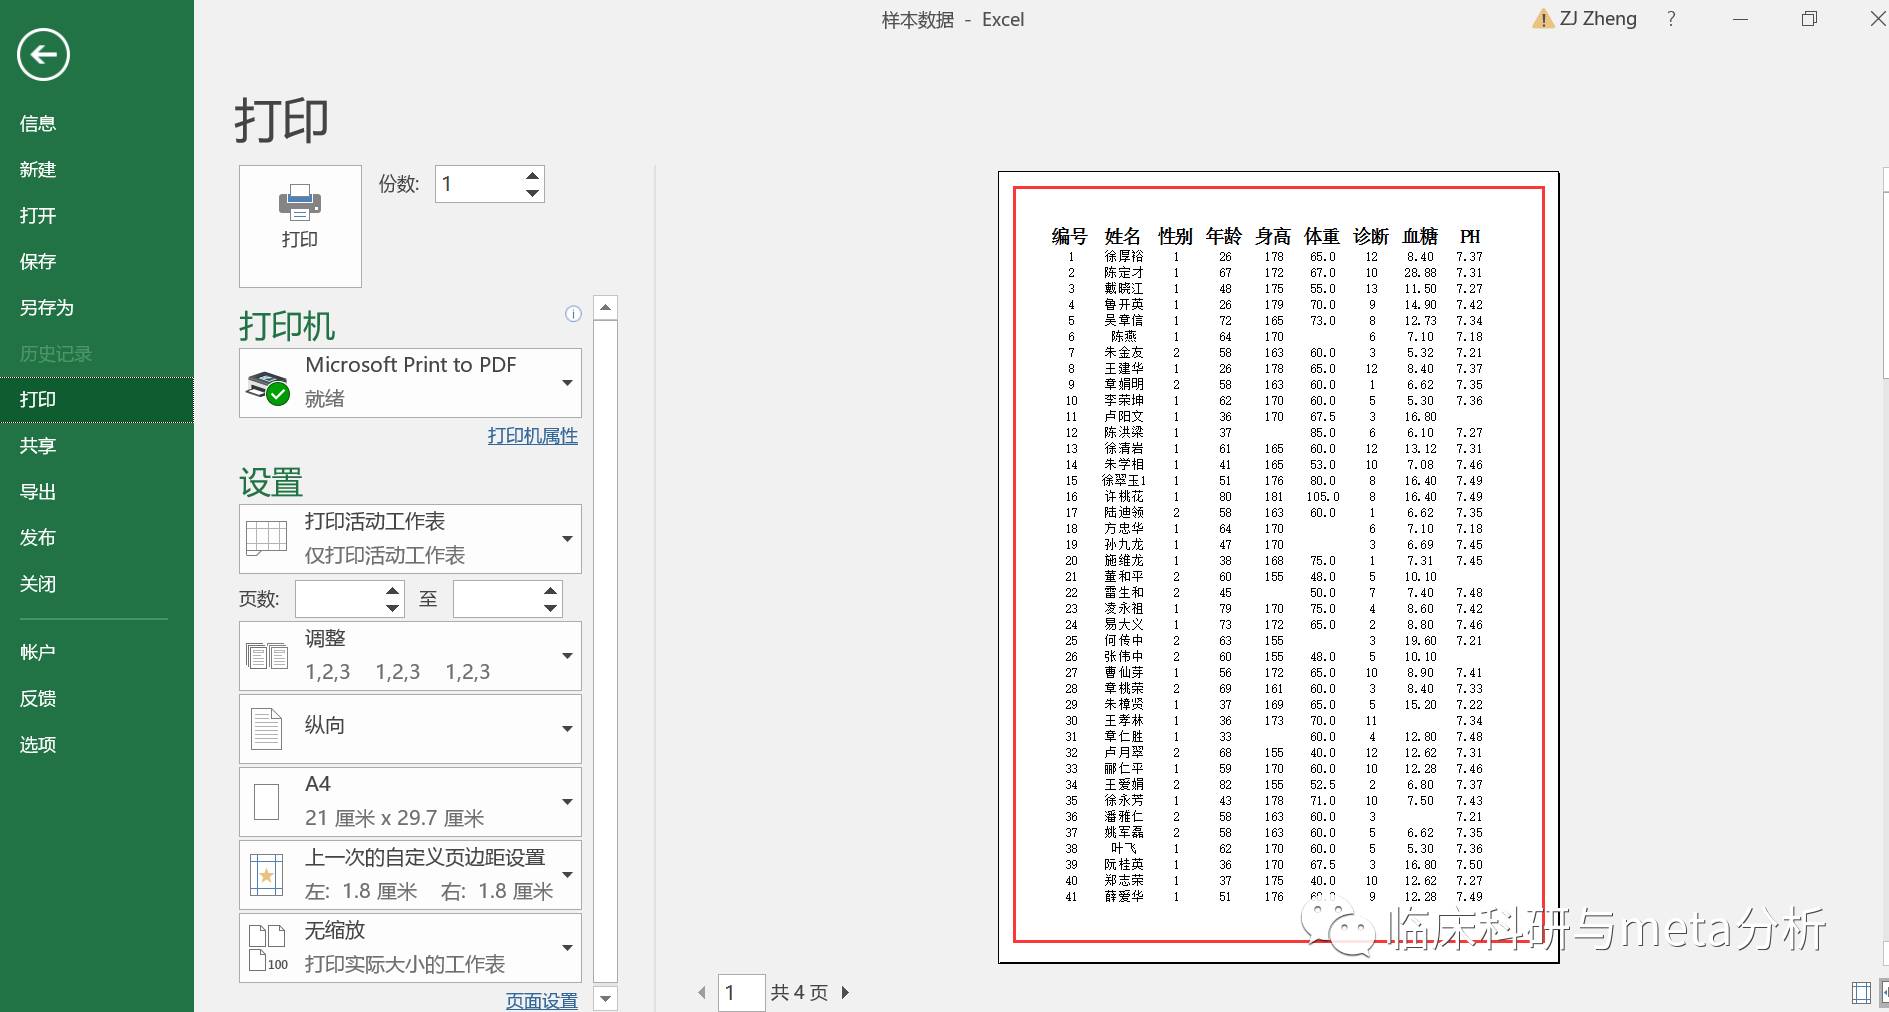Click the 打印机属性 link
Image resolution: width=1889 pixels, height=1012 pixels.
pyautogui.click(x=533, y=436)
